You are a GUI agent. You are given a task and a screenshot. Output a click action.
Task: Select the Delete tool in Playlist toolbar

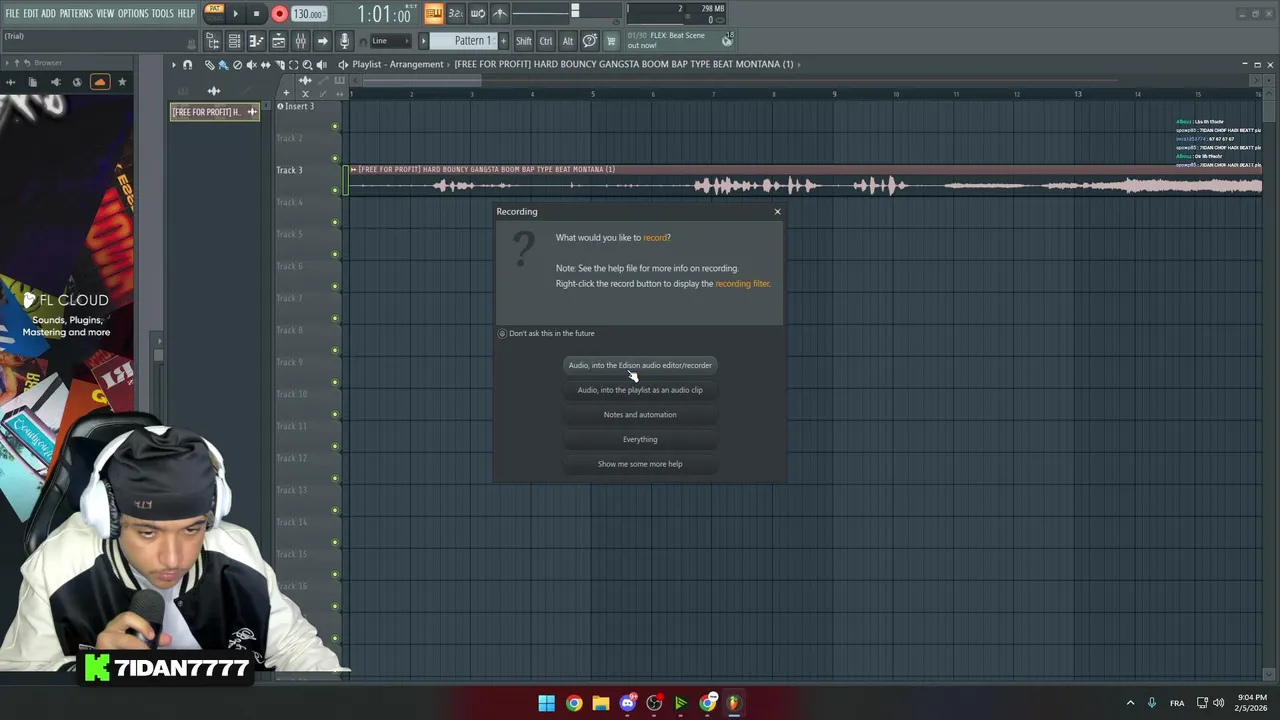[x=237, y=64]
